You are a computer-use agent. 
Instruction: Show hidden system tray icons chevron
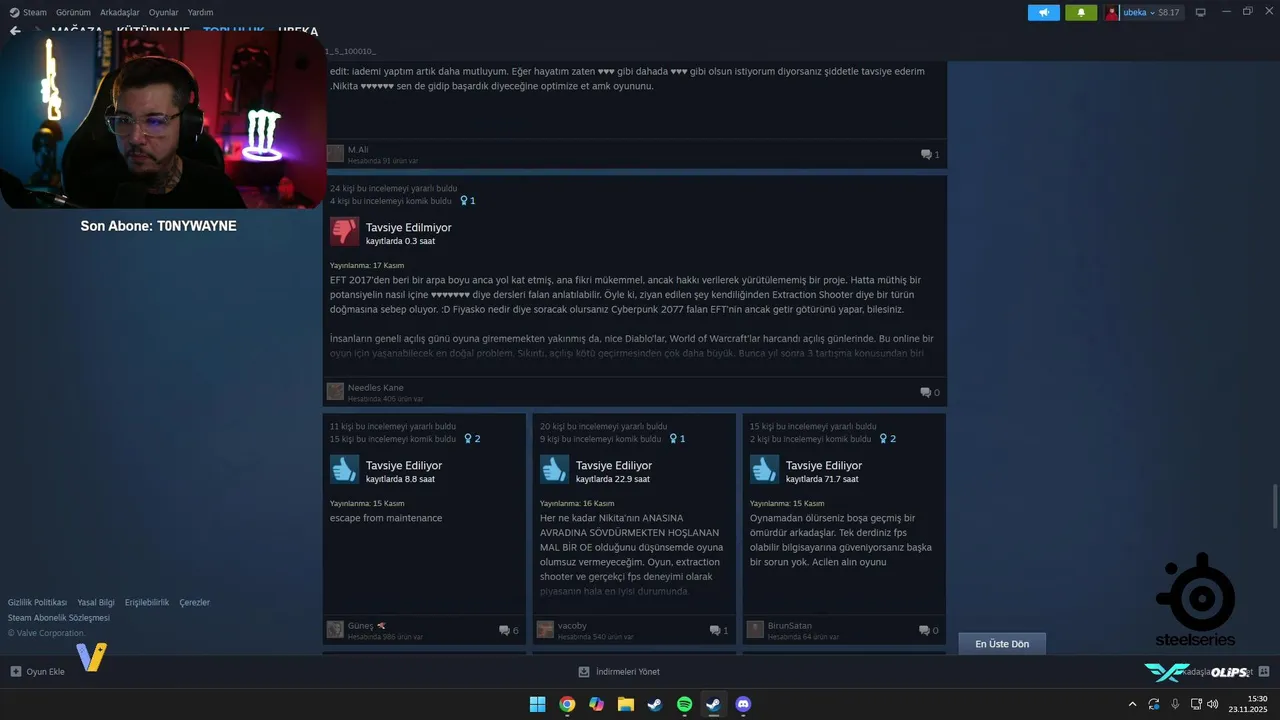pyautogui.click(x=1132, y=704)
